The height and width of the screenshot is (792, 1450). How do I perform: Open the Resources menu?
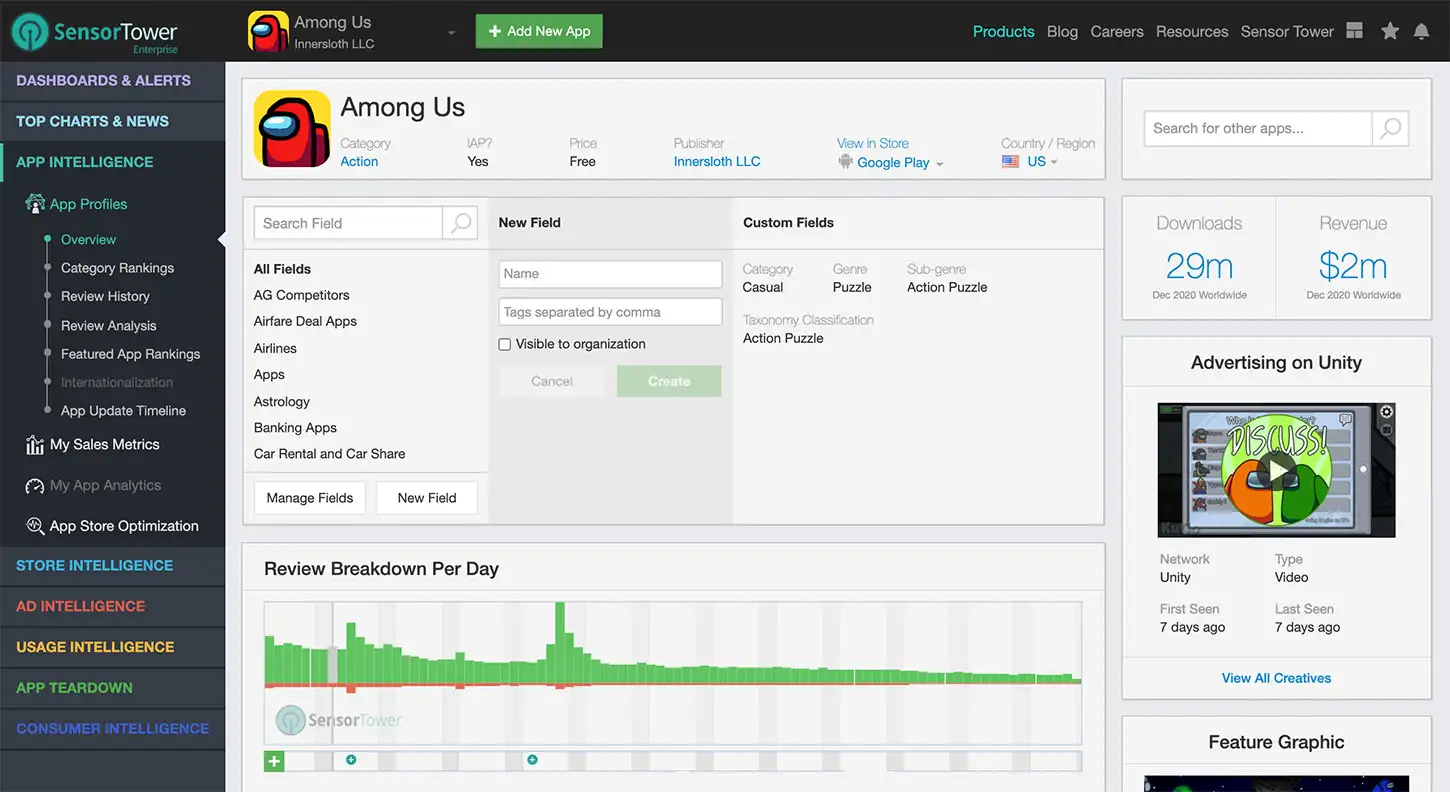1192,31
